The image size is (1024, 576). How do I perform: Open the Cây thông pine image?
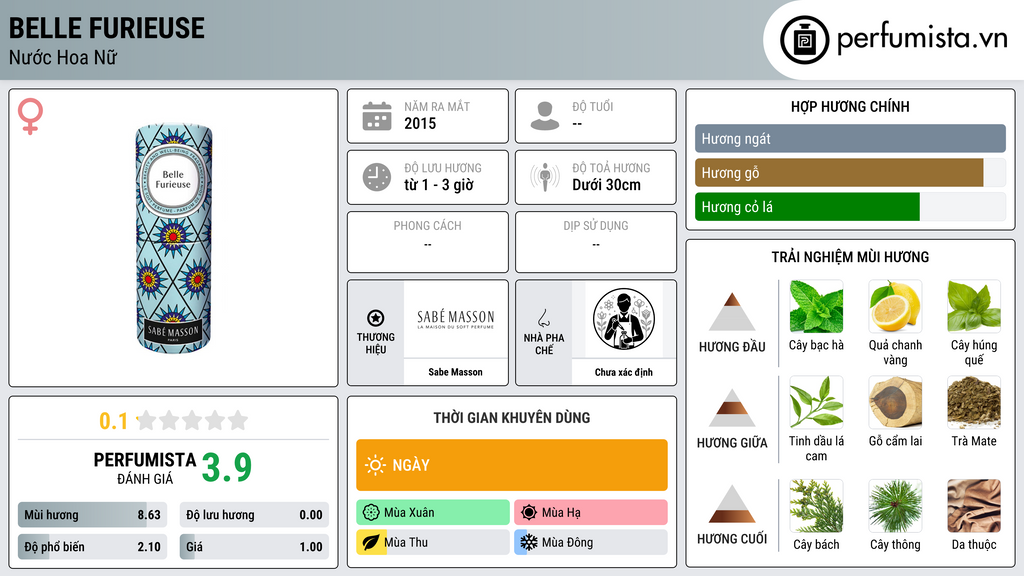[x=895, y=506]
